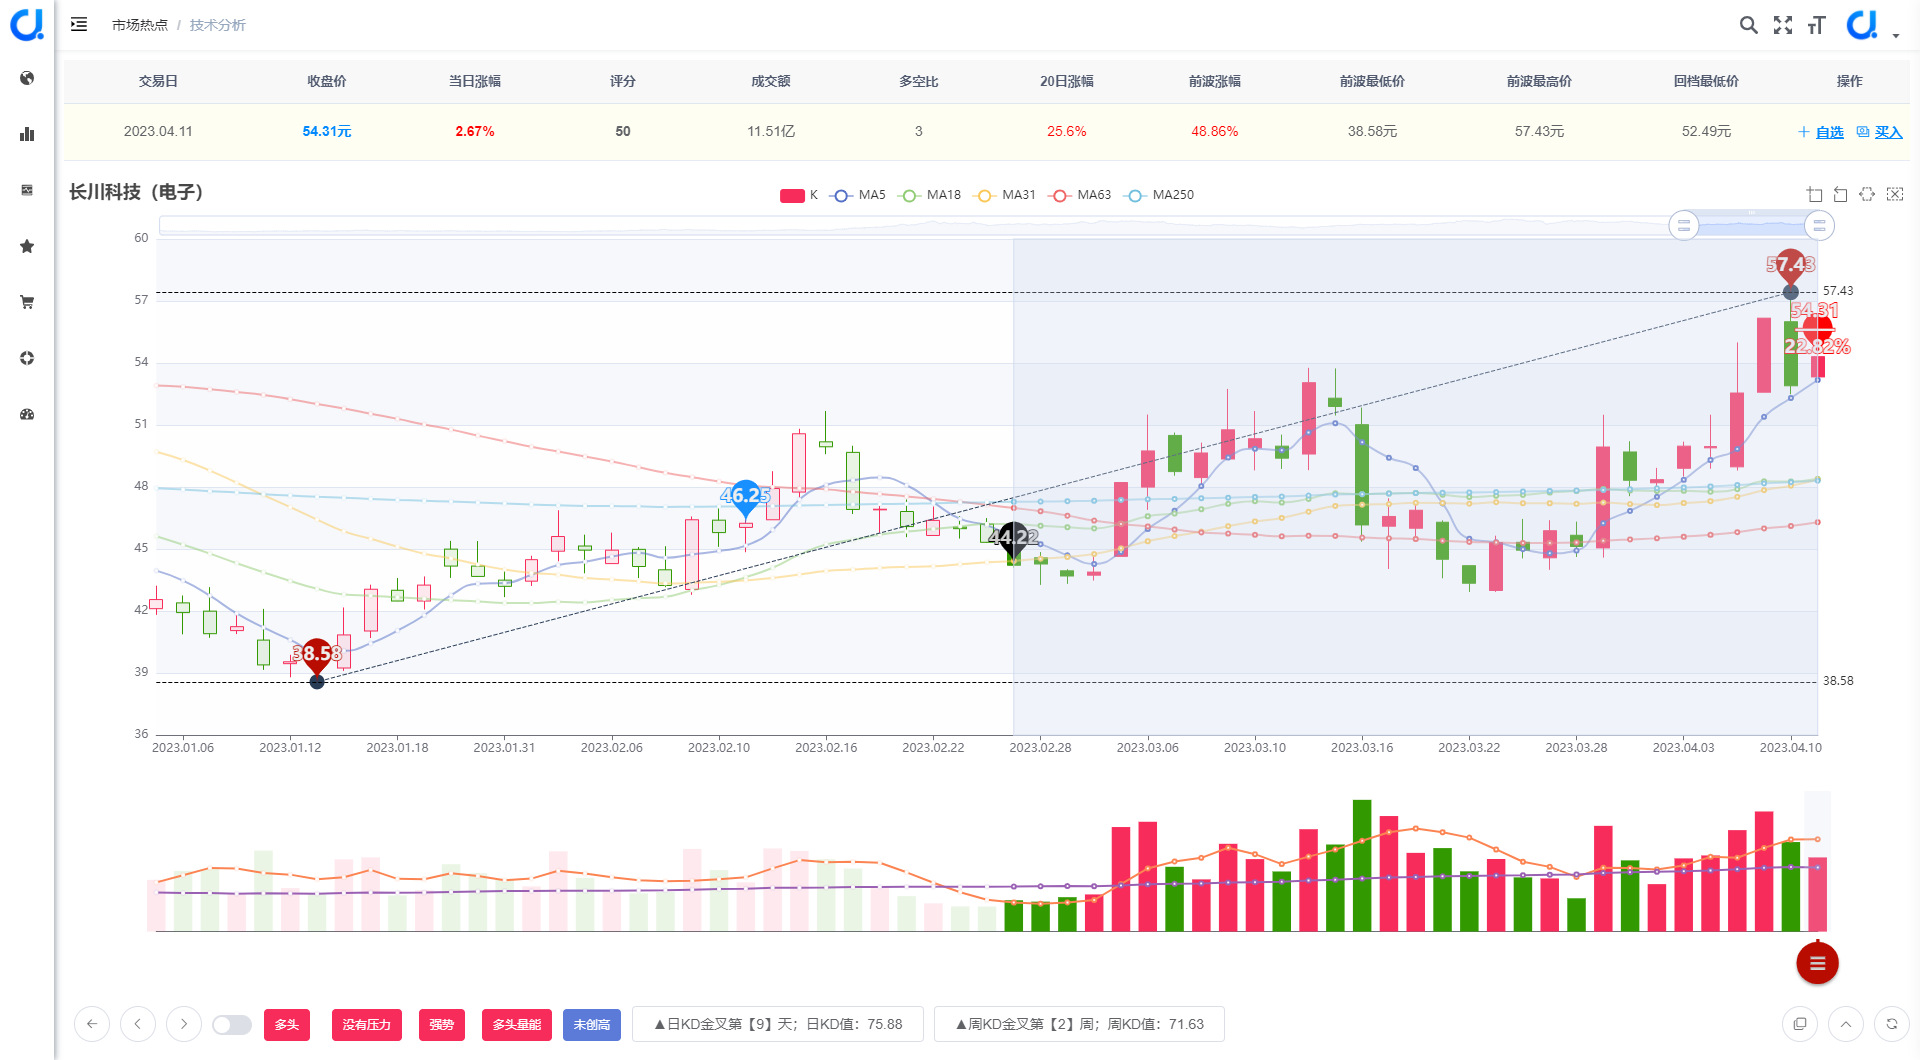Viewport: 1920px width, 1060px height.
Task: Click the data zoom selected range bar
Action: click(x=1751, y=225)
